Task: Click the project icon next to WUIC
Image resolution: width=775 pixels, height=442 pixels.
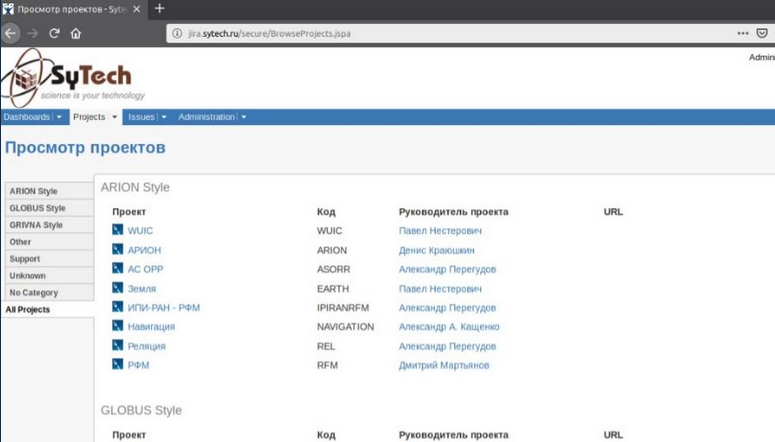Action: 117,231
